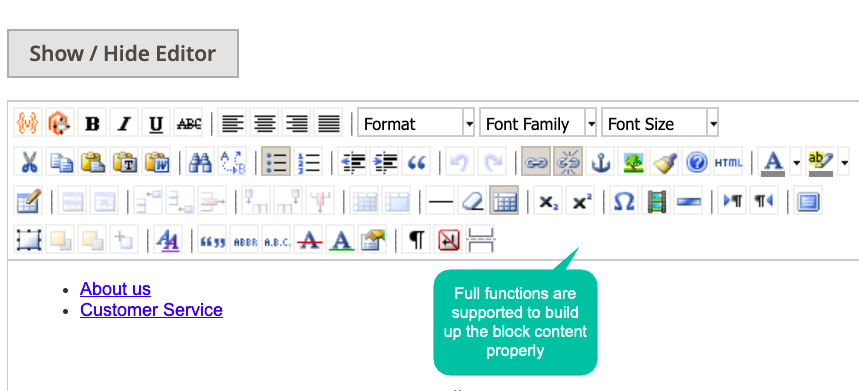Insert special character with the Omega icon
Viewport: 859px width, 391px height.
tap(624, 201)
